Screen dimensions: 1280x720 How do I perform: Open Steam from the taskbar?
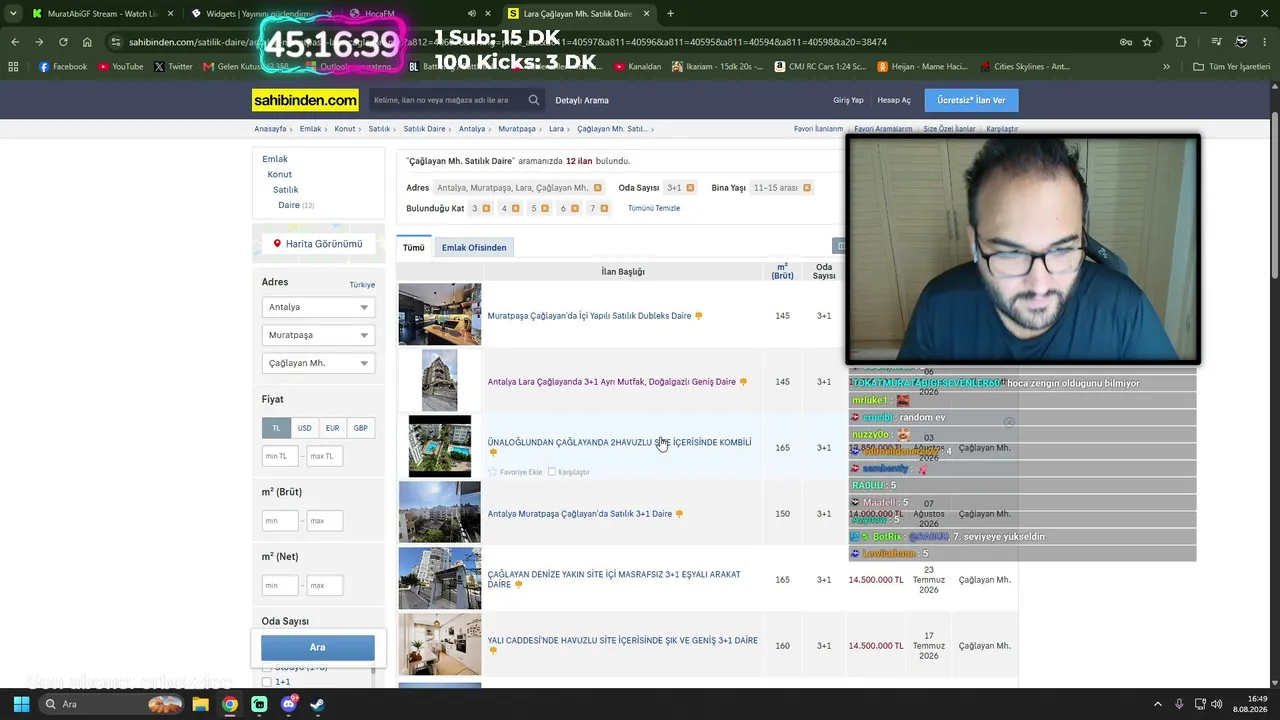[317, 704]
